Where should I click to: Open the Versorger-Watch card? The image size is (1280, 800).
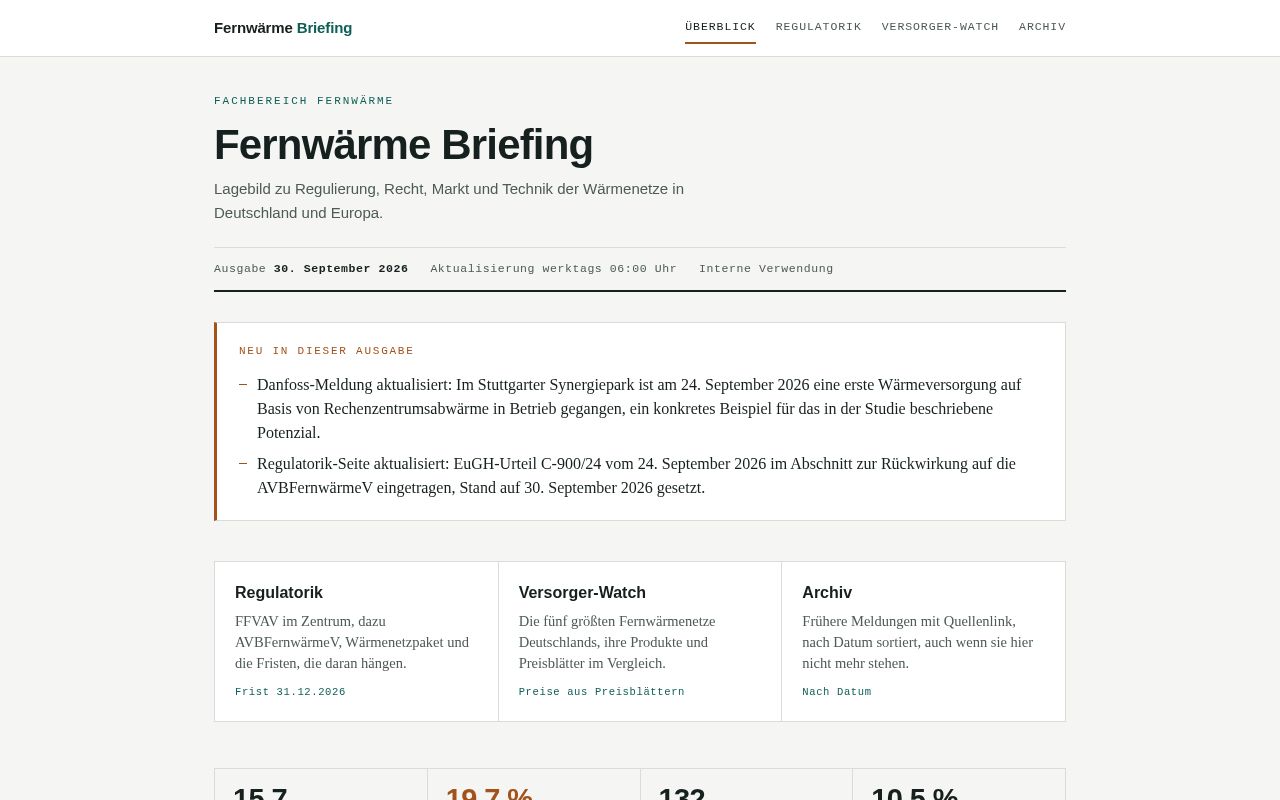(640, 641)
